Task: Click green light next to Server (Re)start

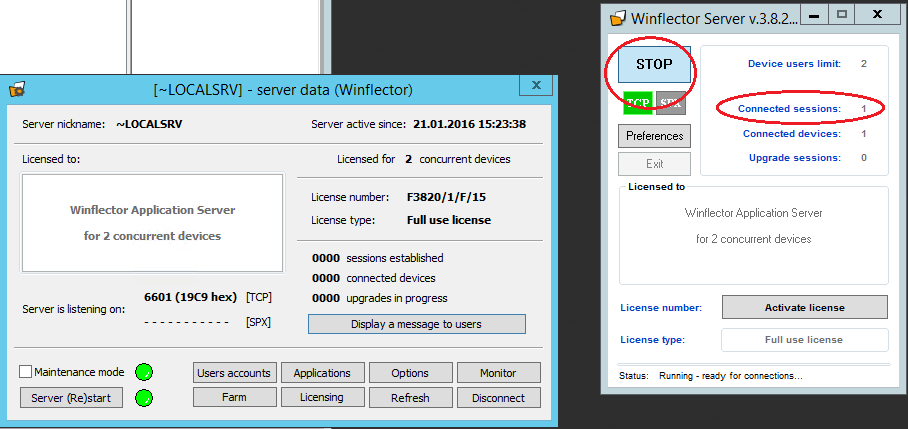Action: (x=145, y=398)
